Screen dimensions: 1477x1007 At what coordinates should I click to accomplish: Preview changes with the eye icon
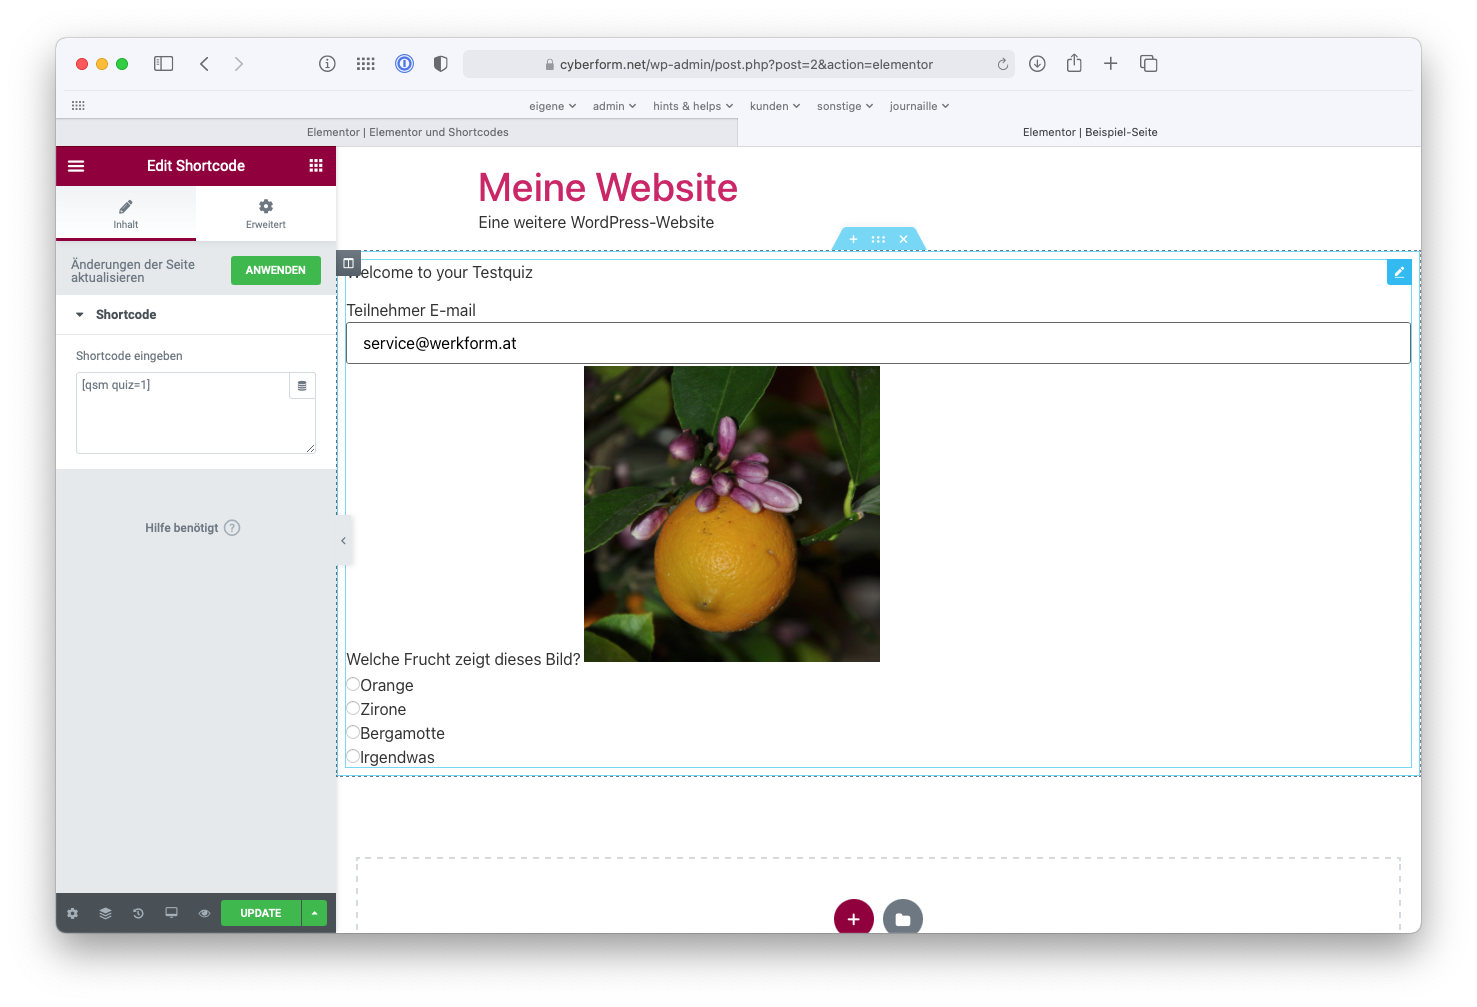click(205, 913)
